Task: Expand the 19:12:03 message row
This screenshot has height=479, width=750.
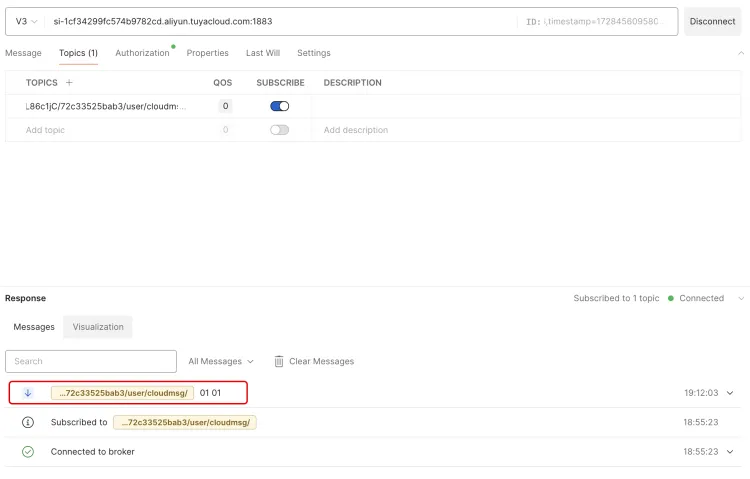Action: tap(730, 393)
